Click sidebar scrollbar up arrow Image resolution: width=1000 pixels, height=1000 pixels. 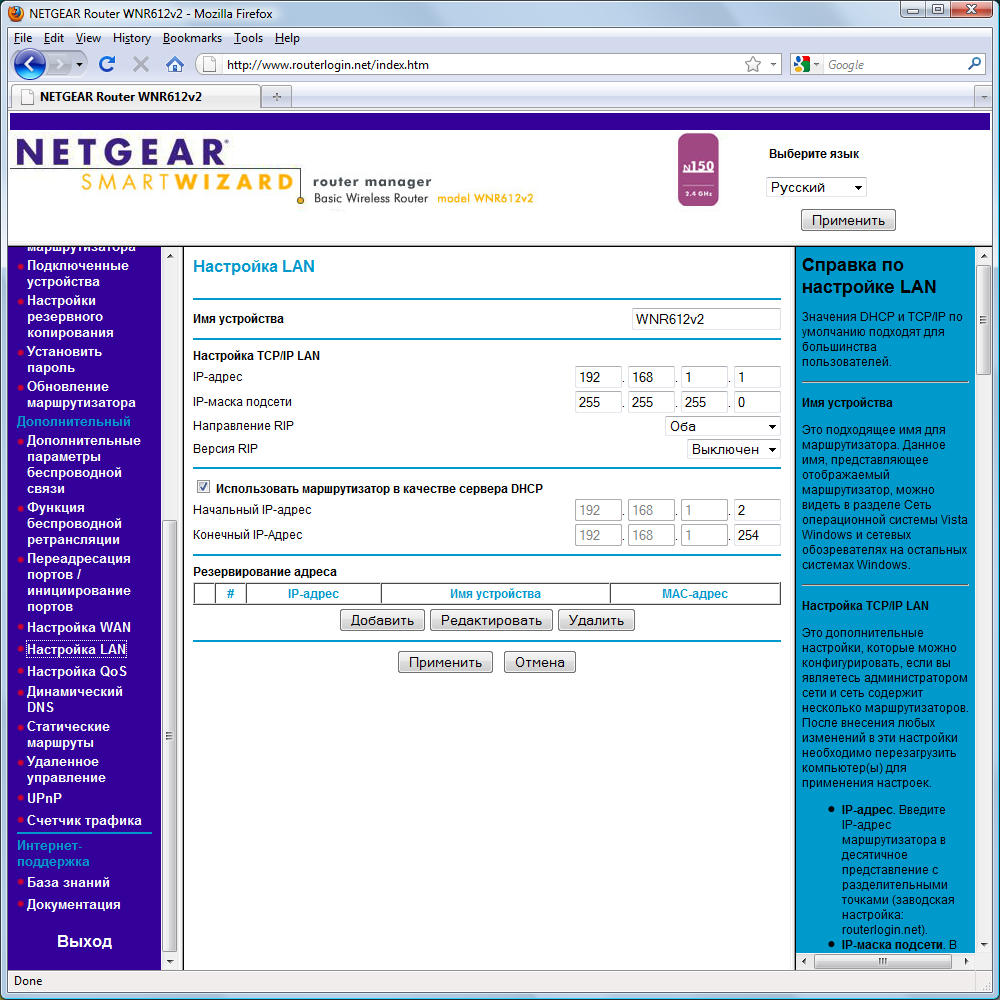[x=170, y=256]
